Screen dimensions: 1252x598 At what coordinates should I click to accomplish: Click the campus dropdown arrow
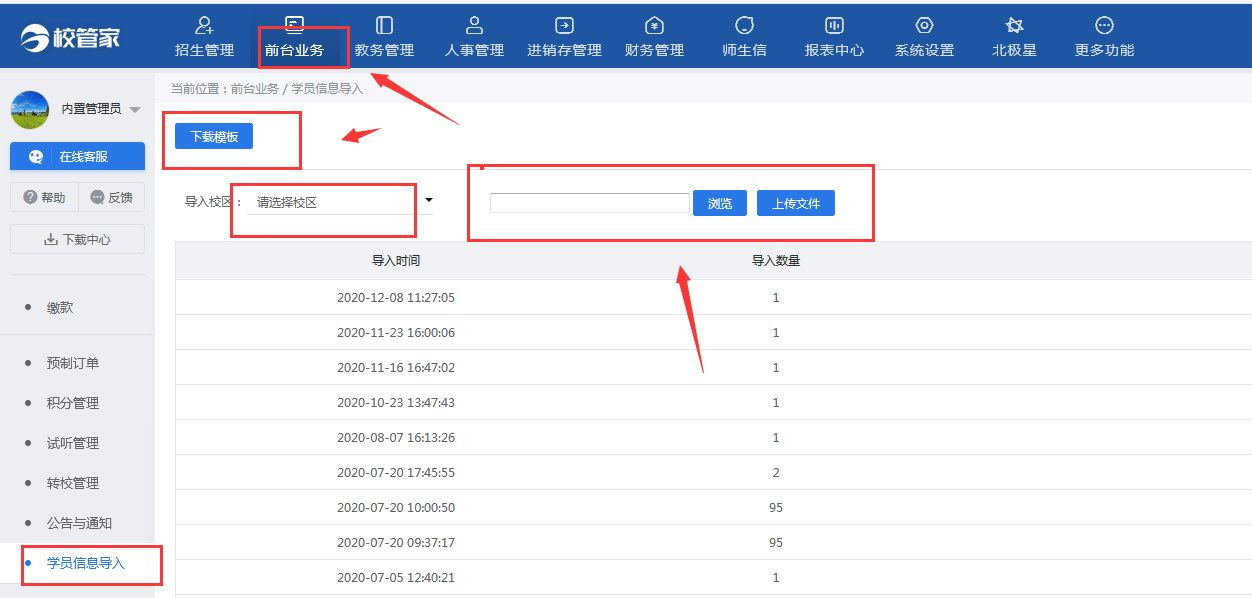pyautogui.click(x=429, y=200)
